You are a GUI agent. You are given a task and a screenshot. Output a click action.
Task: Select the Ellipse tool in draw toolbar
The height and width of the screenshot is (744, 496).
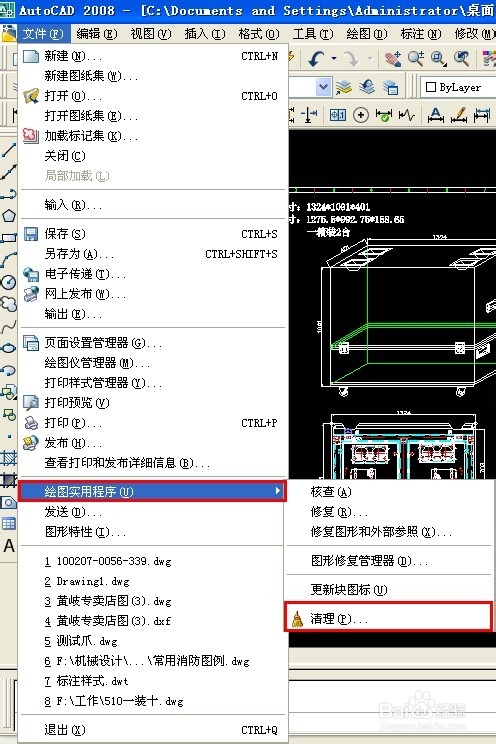(9, 348)
